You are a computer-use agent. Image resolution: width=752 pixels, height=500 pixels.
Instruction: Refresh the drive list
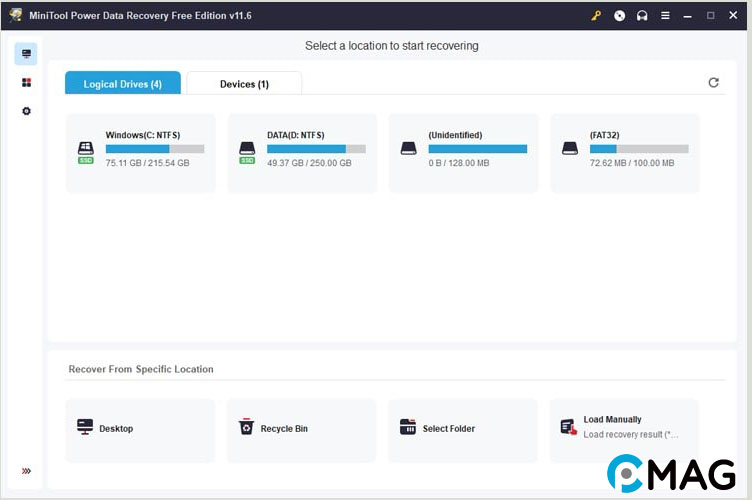[713, 82]
